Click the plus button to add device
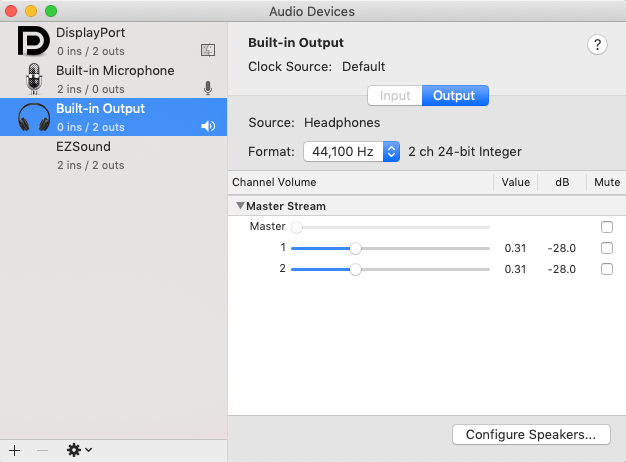Viewport: 626px width, 462px height. [14, 450]
